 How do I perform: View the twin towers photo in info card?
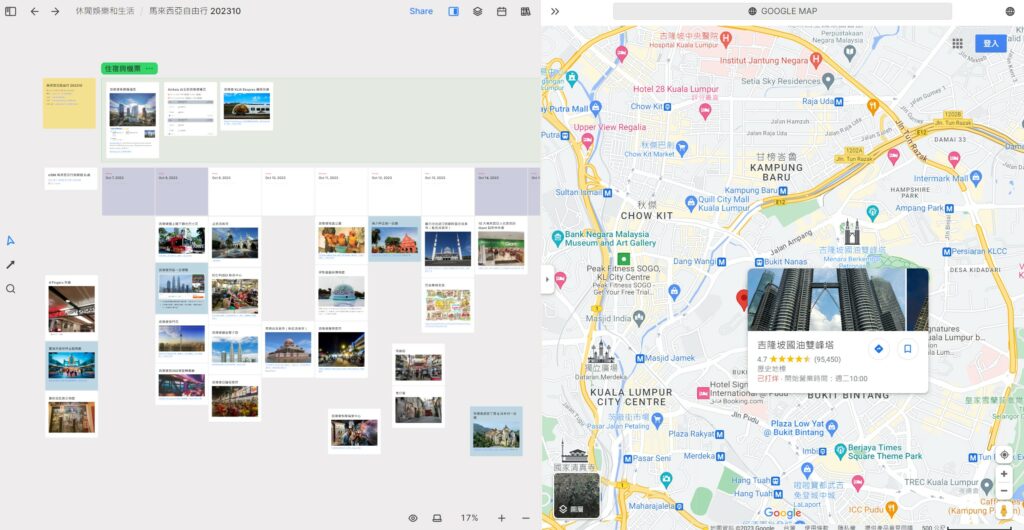(838, 300)
